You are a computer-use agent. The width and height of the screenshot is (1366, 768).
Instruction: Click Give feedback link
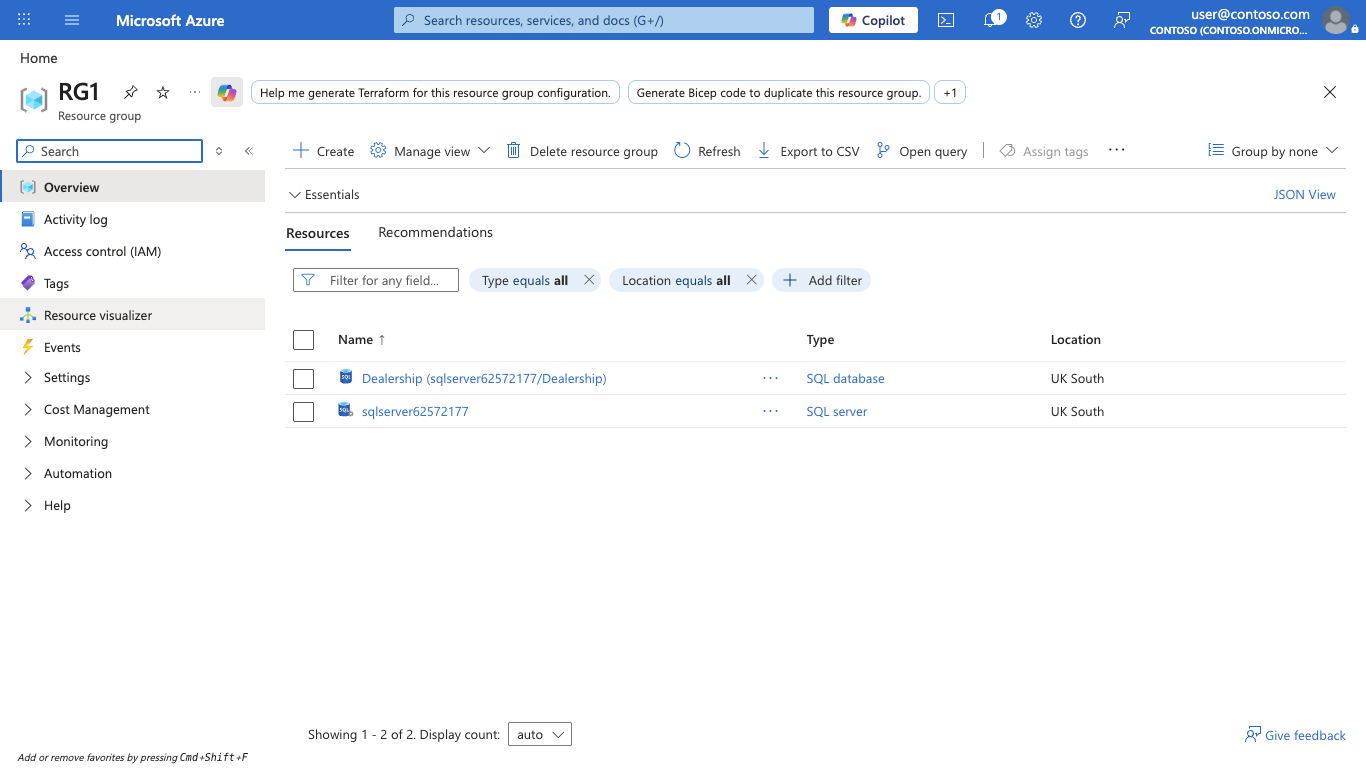(1295, 735)
